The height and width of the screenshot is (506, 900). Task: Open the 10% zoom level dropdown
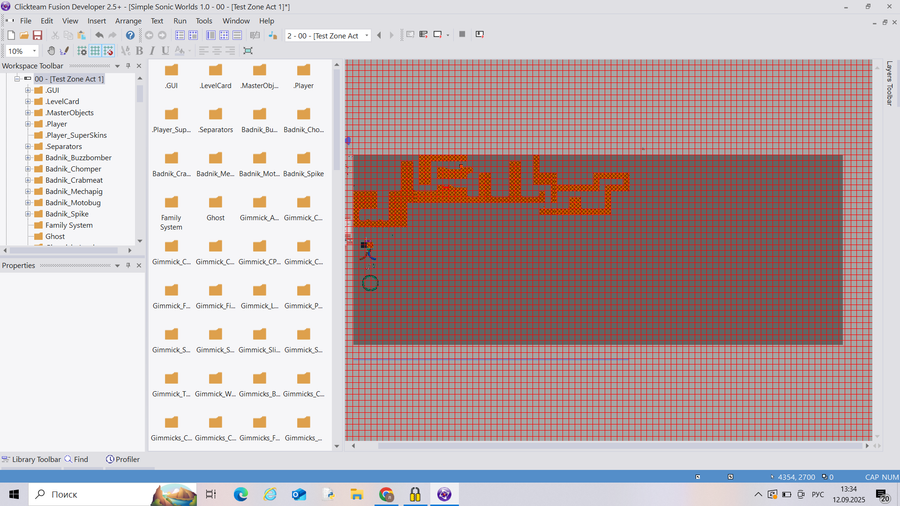[34, 51]
